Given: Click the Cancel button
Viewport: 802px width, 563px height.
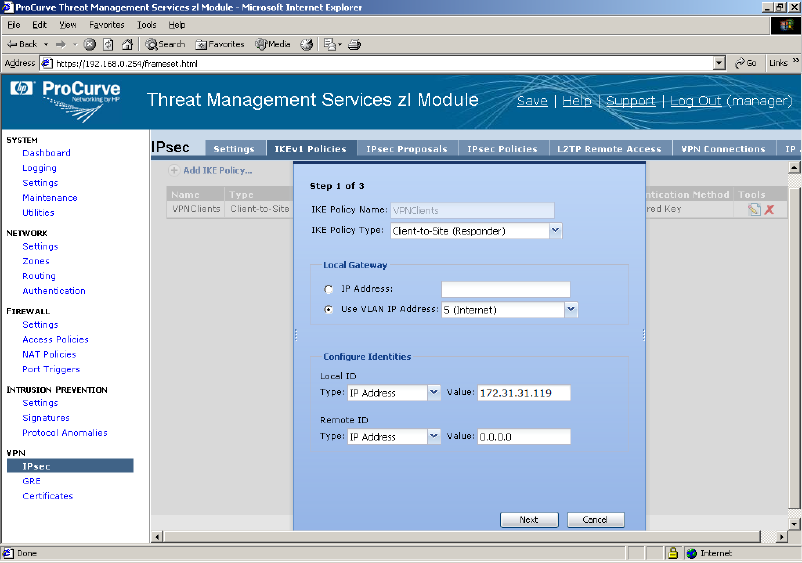Looking at the screenshot, I should [x=595, y=520].
